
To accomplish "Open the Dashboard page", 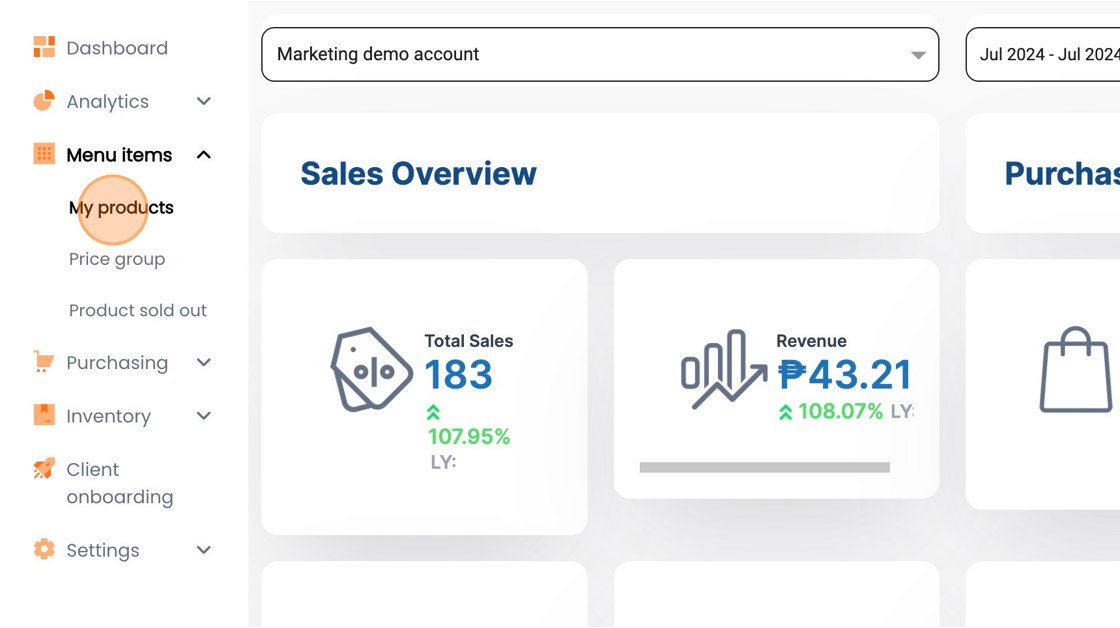I will pyautogui.click(x=117, y=48).
